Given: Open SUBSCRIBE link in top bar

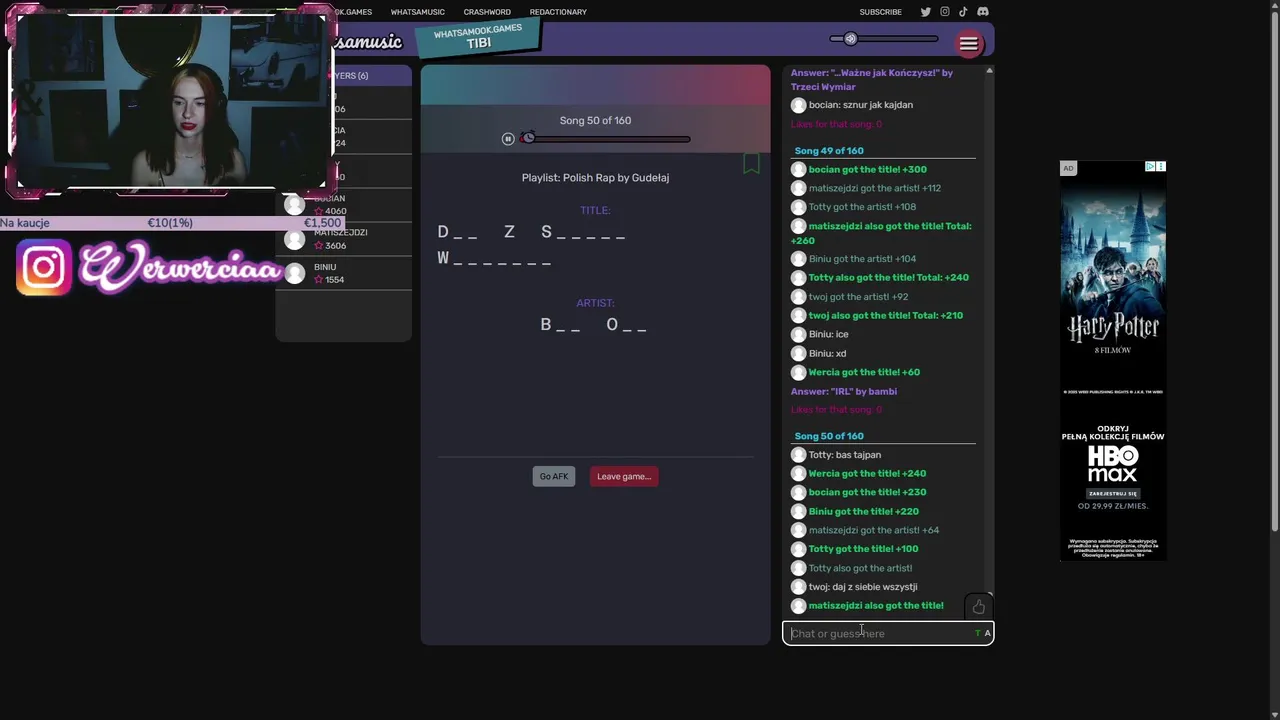Looking at the screenshot, I should pos(881,12).
